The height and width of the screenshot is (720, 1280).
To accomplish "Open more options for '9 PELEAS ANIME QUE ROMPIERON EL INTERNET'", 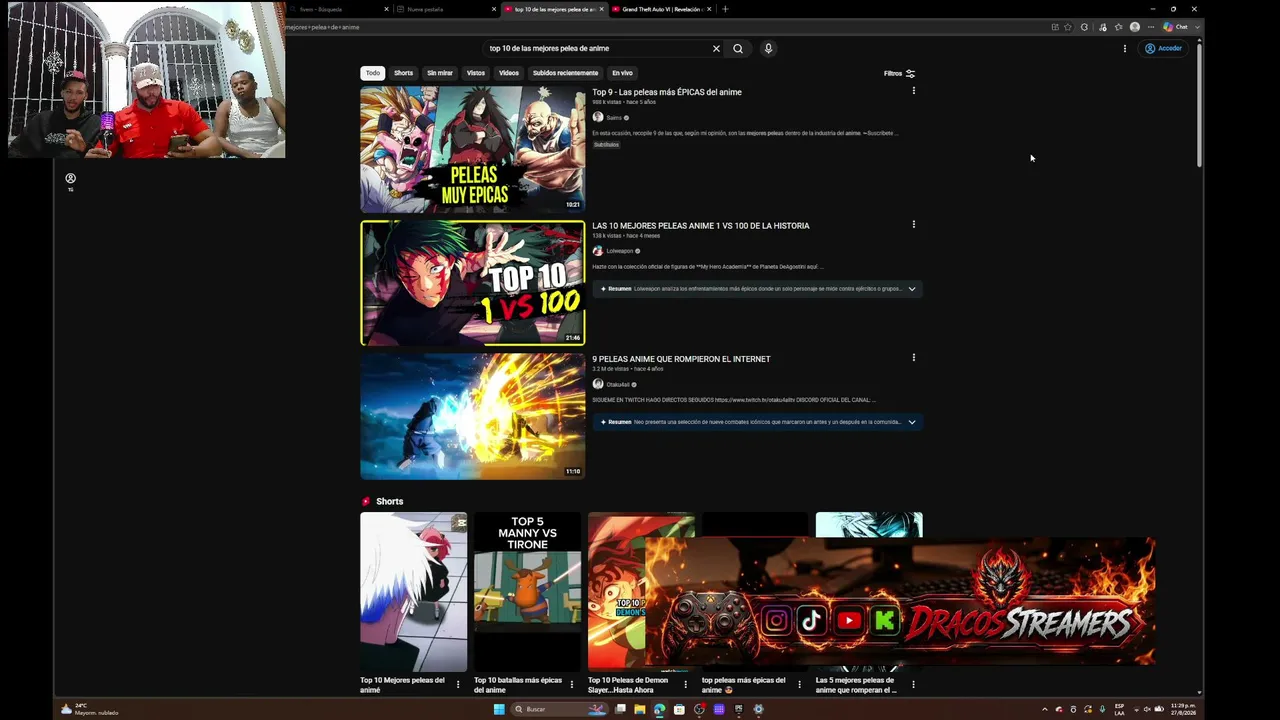I will coord(913,358).
